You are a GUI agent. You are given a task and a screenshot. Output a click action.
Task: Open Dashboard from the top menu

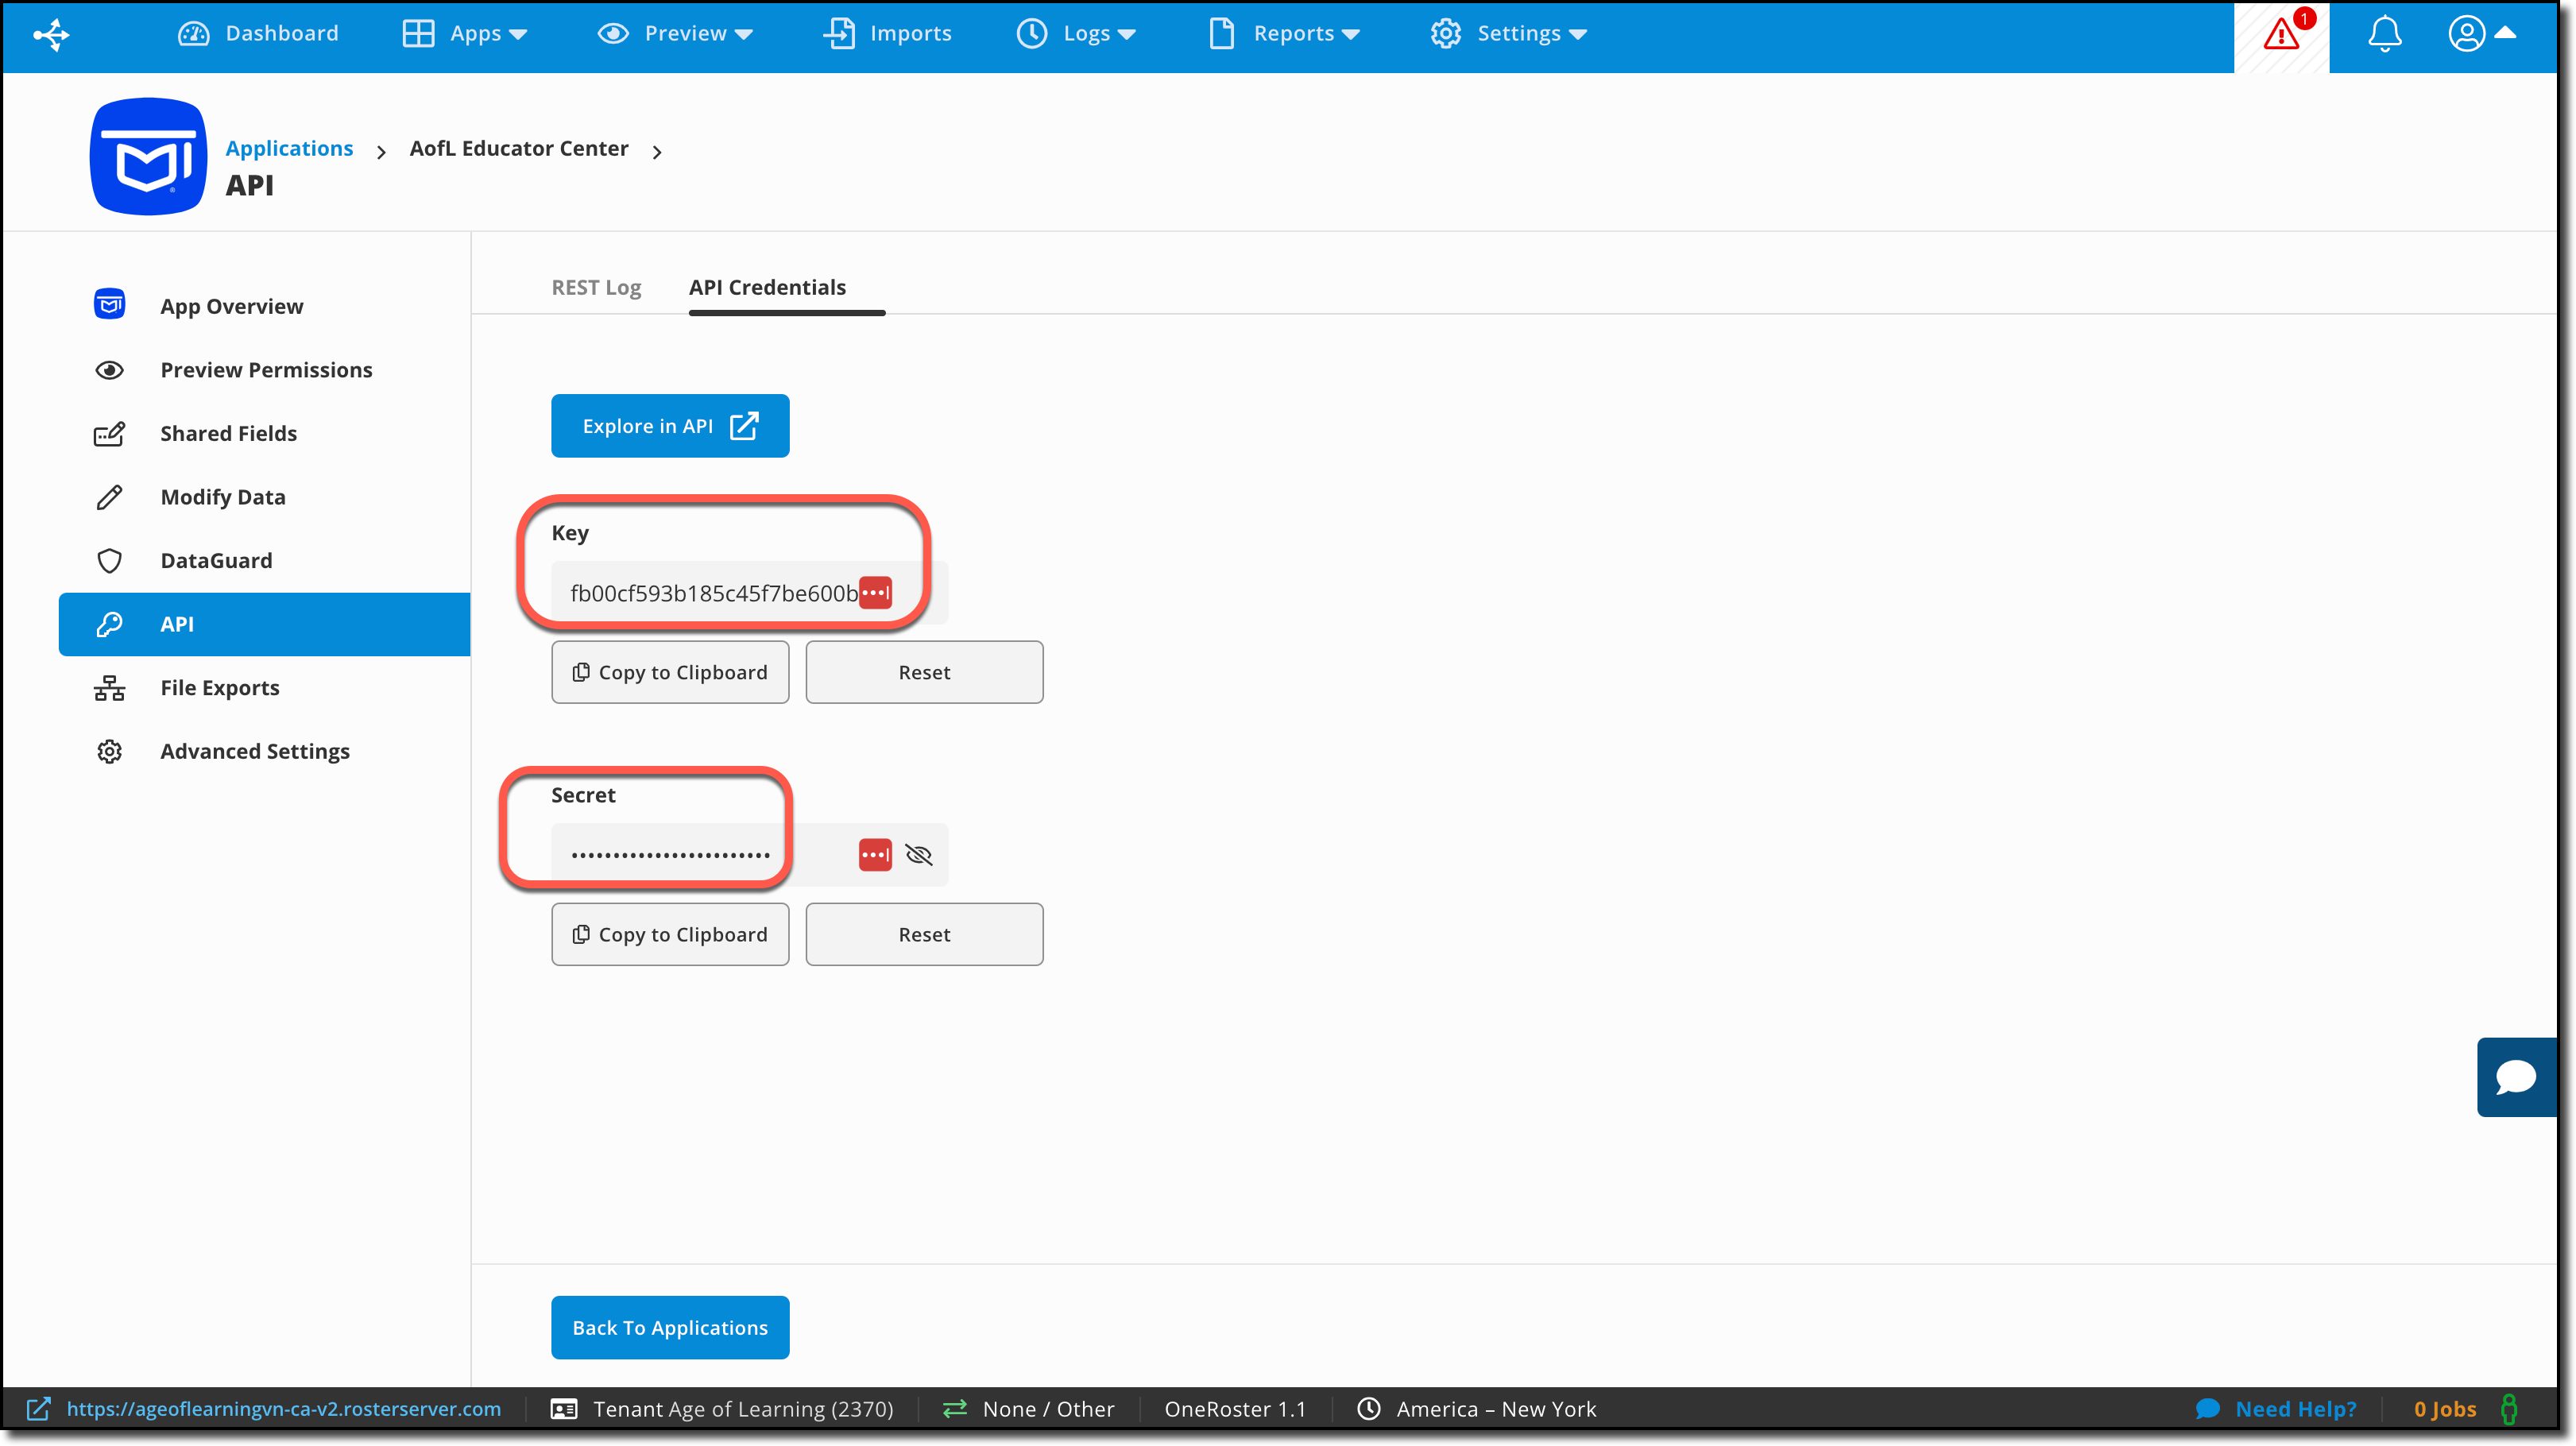pos(258,34)
